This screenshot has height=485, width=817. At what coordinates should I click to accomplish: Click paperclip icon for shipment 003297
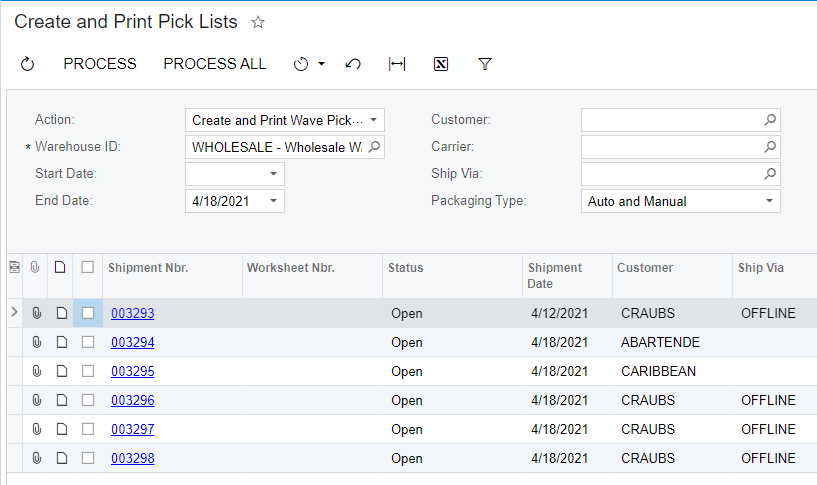point(36,429)
